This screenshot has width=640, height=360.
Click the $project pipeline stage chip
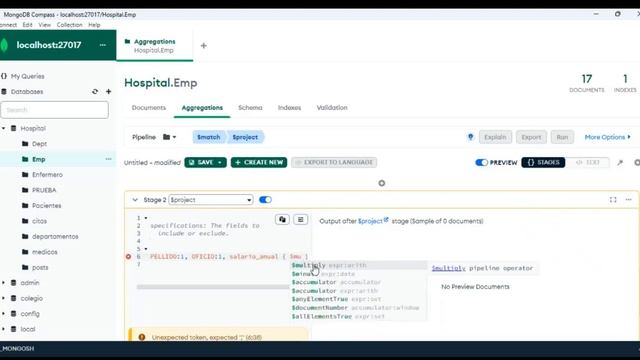[x=245, y=137]
